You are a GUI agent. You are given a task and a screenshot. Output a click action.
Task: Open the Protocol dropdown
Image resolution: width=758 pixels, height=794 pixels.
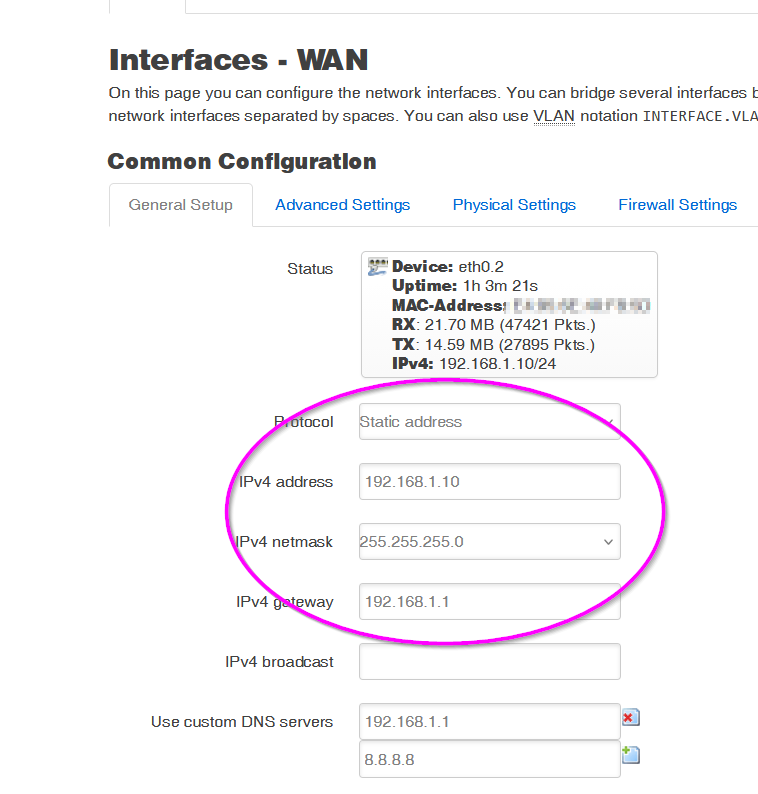[x=489, y=422]
